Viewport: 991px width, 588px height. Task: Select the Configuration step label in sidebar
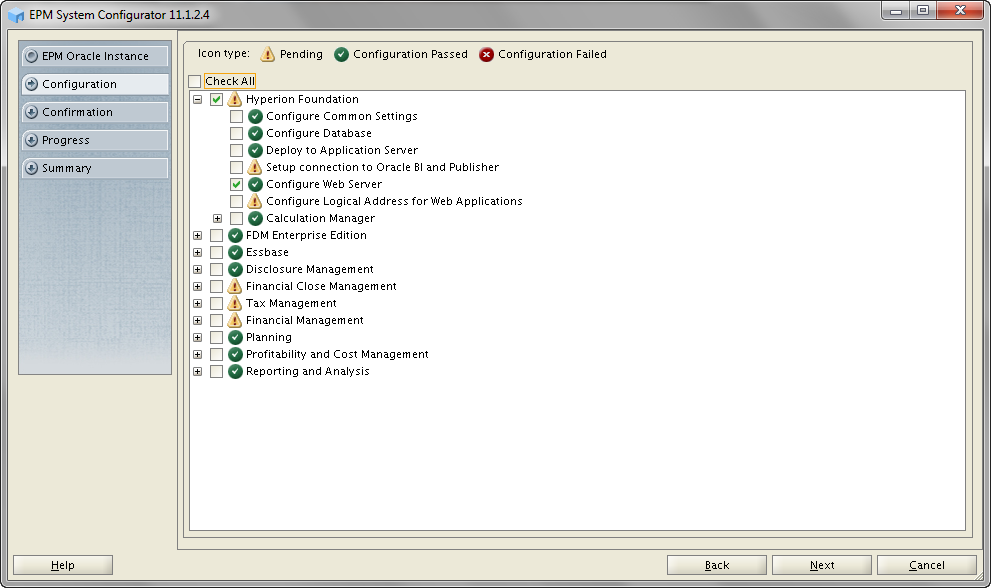(79, 84)
